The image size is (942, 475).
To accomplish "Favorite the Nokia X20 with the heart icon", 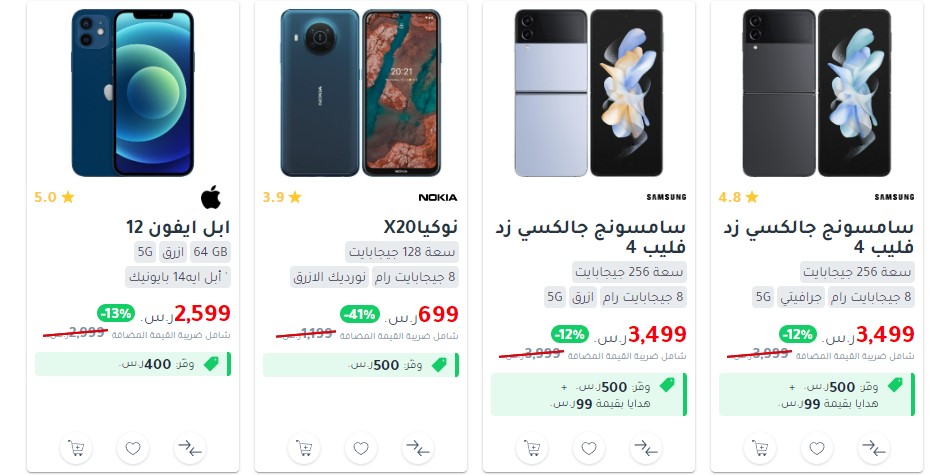I will [361, 448].
